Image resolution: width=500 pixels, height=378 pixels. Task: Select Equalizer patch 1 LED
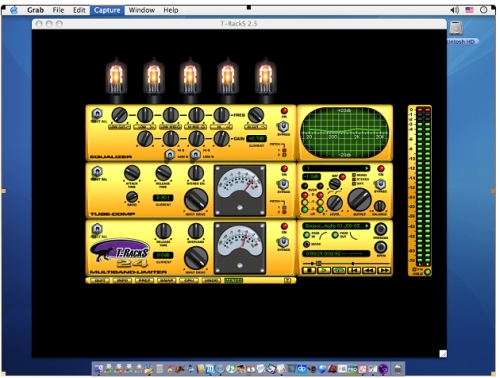click(284, 150)
